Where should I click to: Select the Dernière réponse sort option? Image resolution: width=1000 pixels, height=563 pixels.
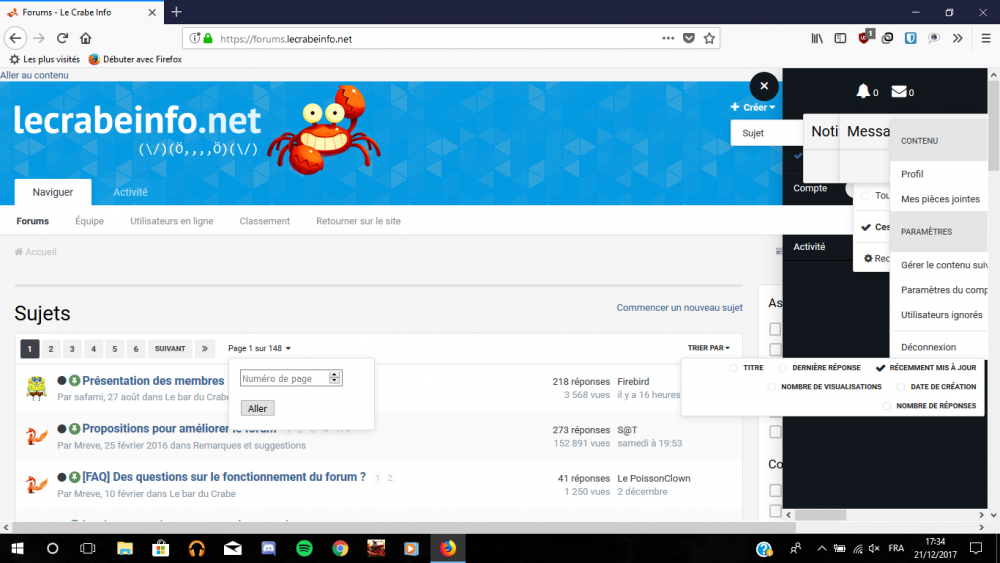pos(820,368)
